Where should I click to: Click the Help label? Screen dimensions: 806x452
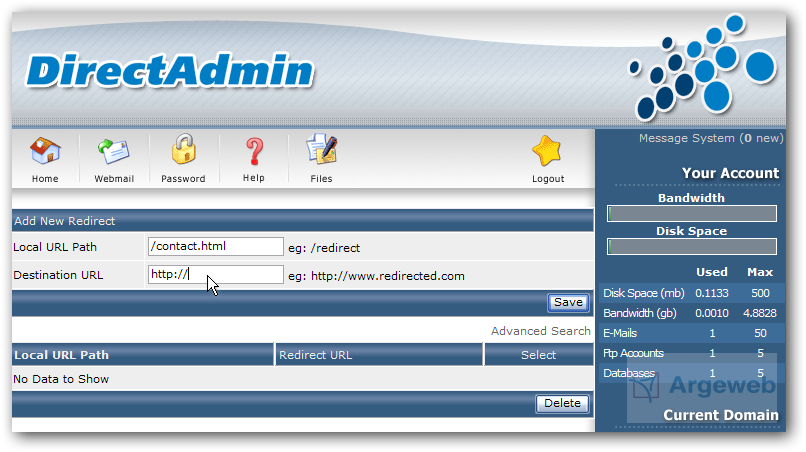pyautogui.click(x=253, y=178)
